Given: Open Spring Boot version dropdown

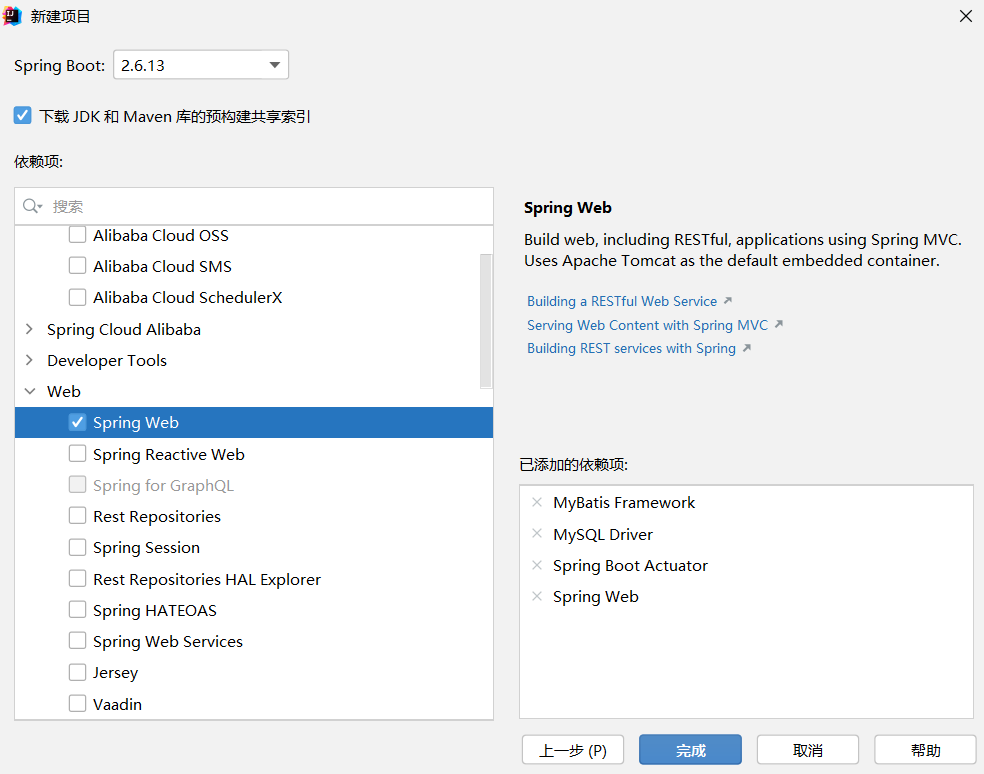Looking at the screenshot, I should pos(201,65).
